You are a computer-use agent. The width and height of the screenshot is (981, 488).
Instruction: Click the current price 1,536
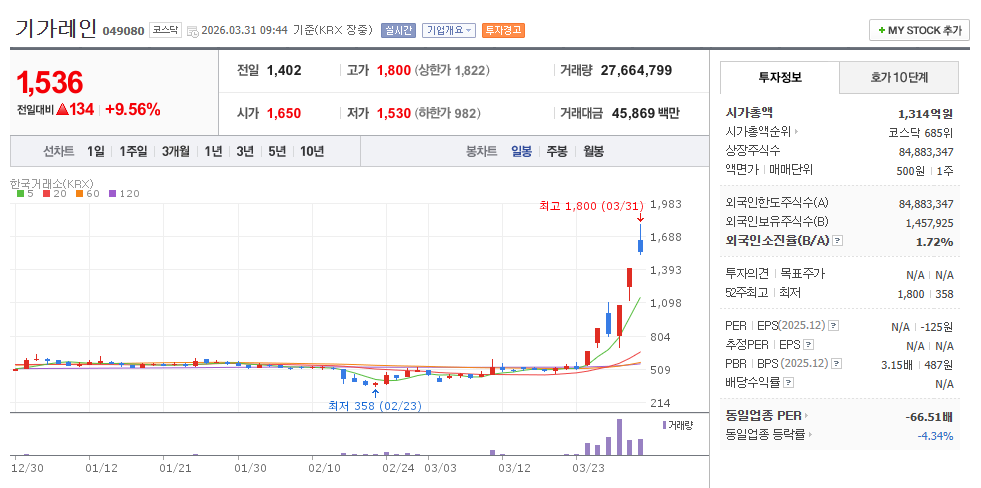[x=49, y=82]
